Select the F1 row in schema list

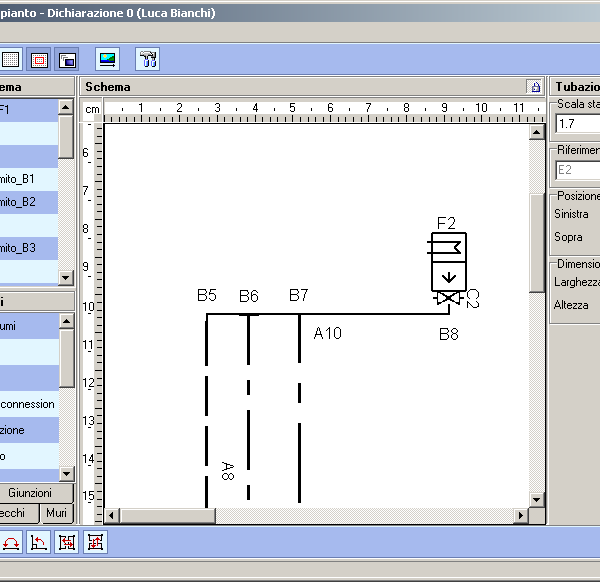(x=29, y=110)
